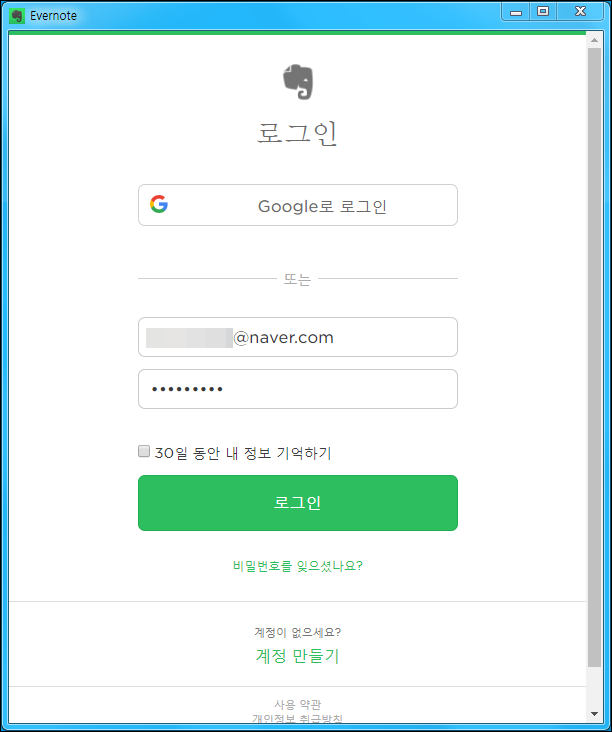Minimize the Evernote window
This screenshot has height=732, width=612.
click(x=516, y=12)
